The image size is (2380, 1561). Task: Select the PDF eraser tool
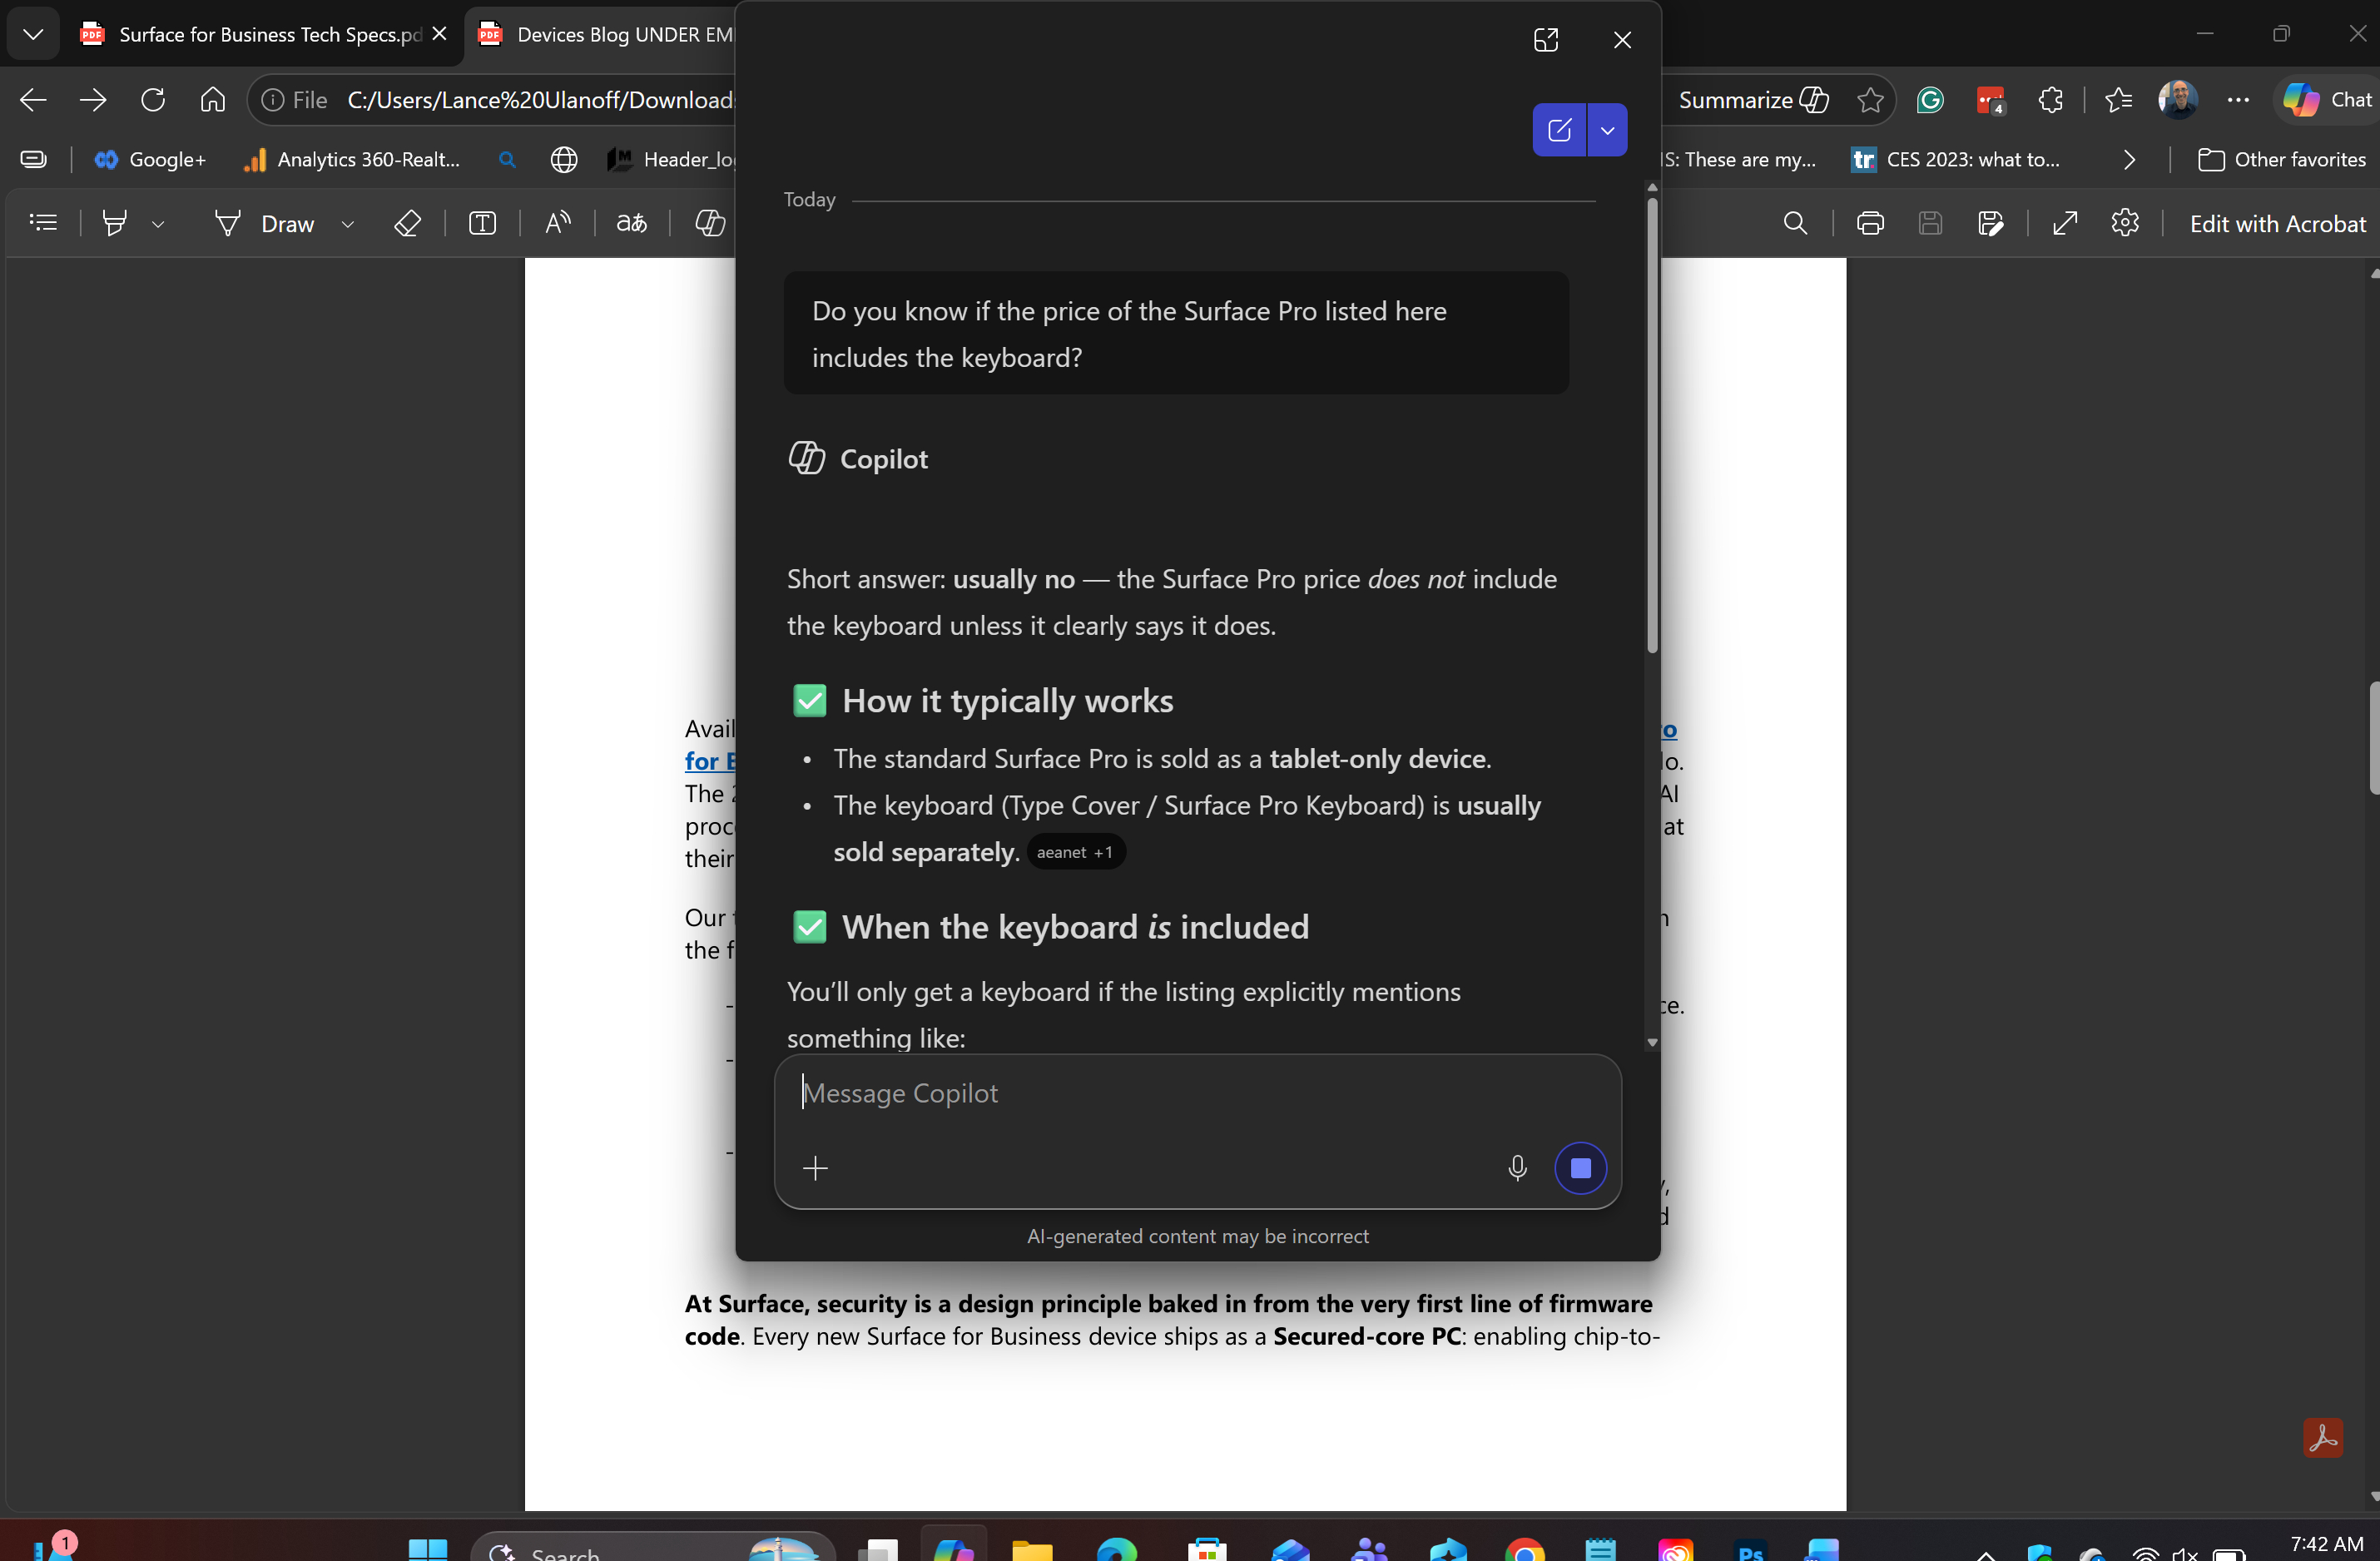point(407,223)
